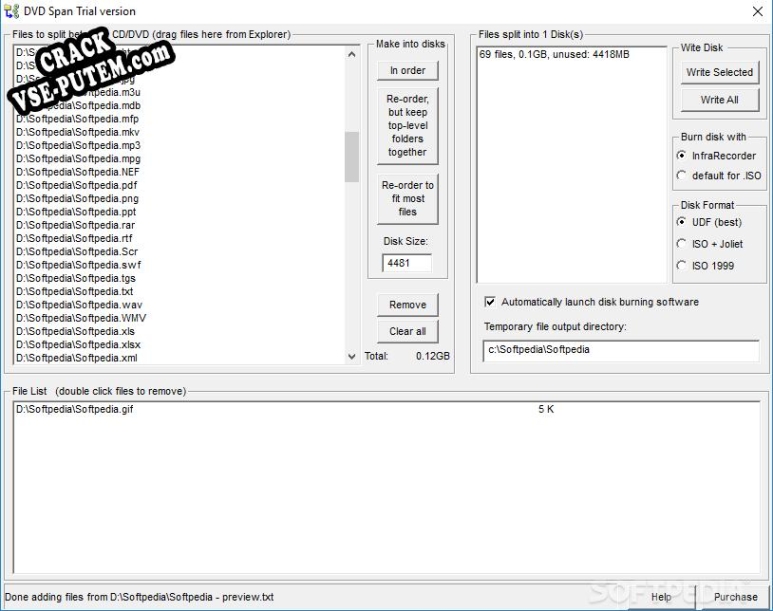Screen dimensions: 773x611
Task: Select the UDF (best) disk format
Action: [681, 222]
